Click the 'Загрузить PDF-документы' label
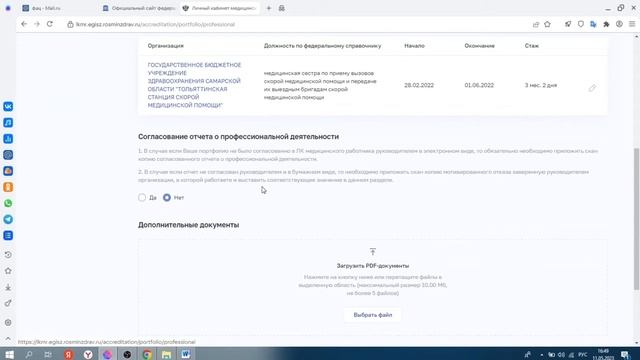 373,266
